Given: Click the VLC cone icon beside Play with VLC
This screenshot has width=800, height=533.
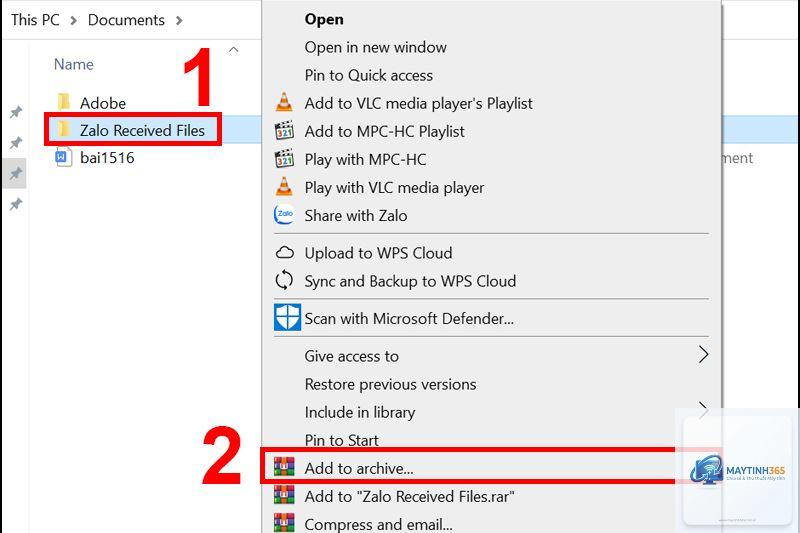Looking at the screenshot, I should pyautogui.click(x=284, y=187).
